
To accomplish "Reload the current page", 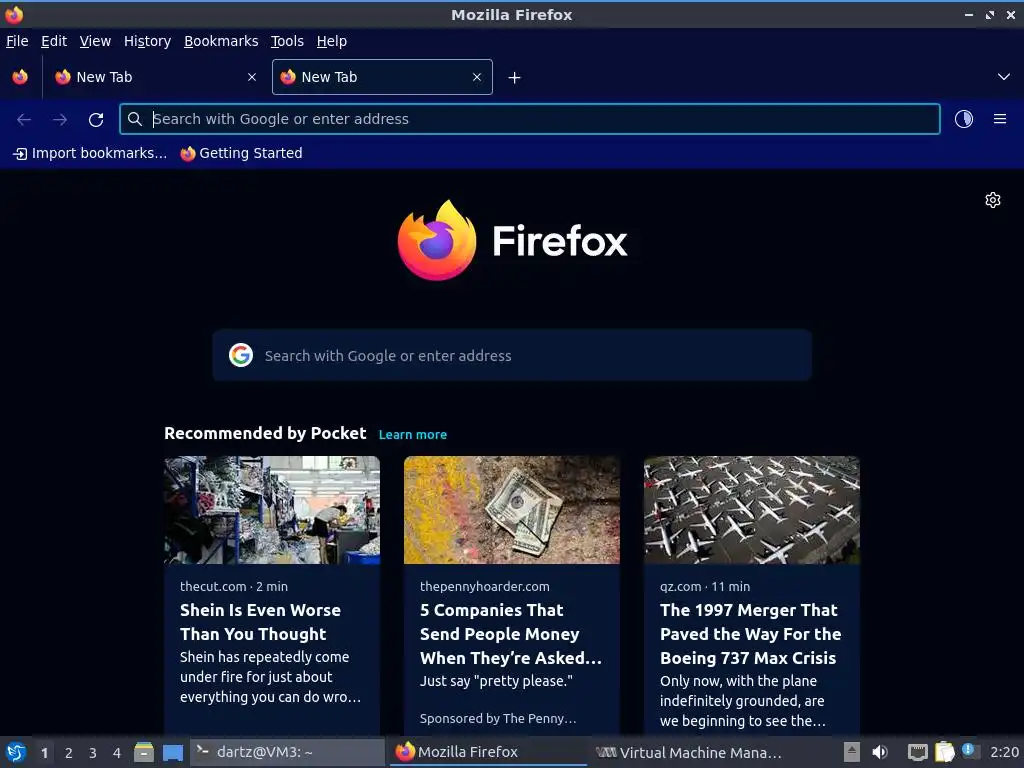I will tap(96, 120).
